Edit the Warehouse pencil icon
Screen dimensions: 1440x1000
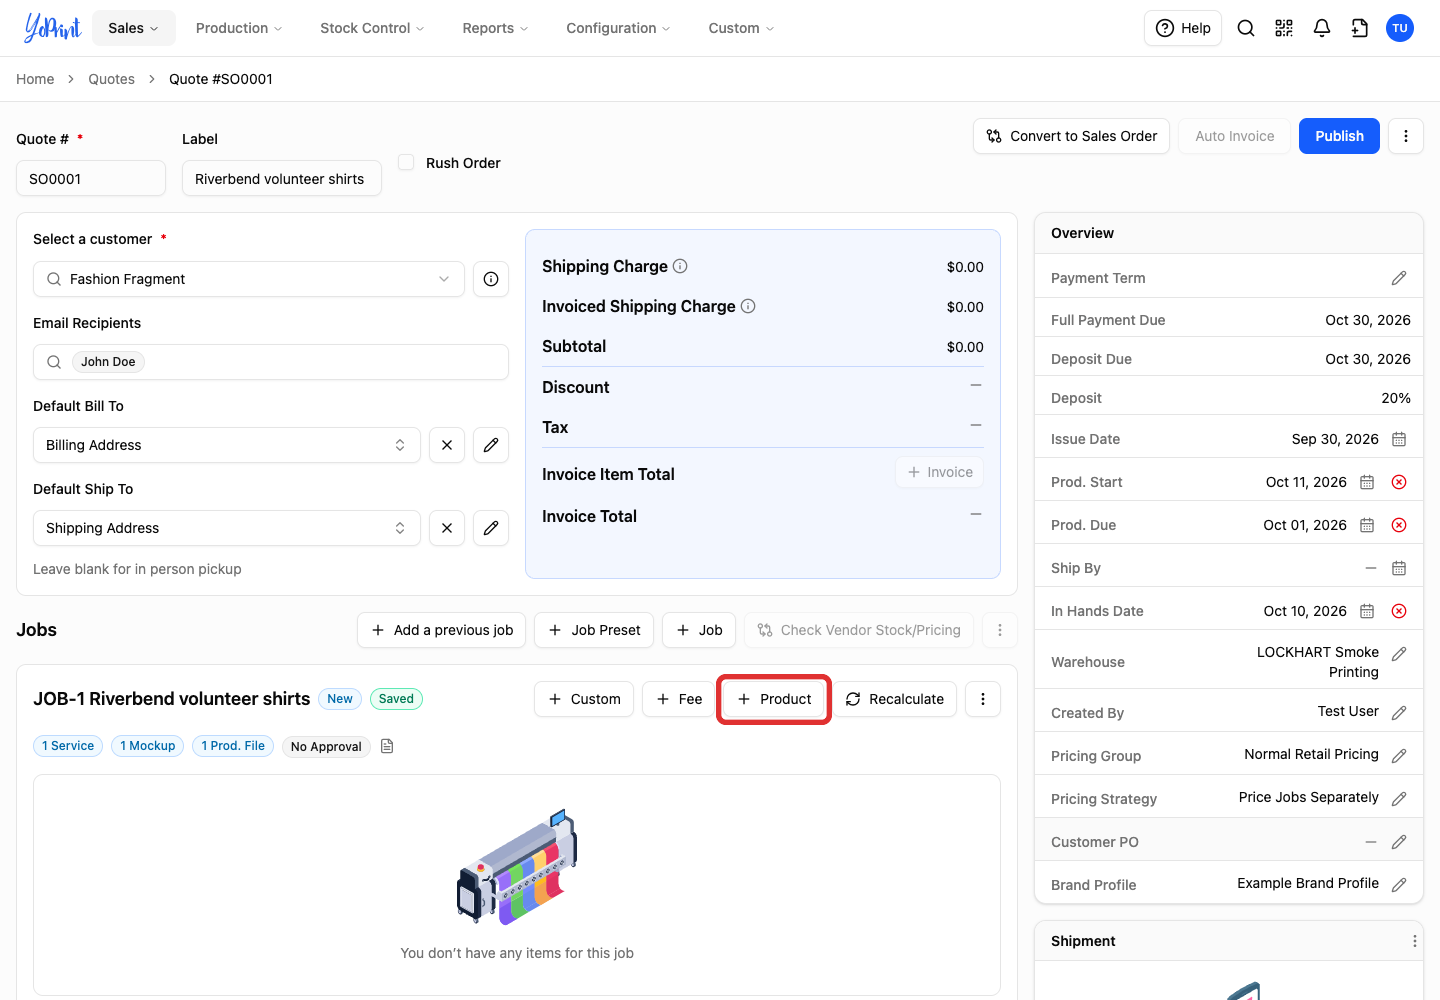click(x=1399, y=654)
